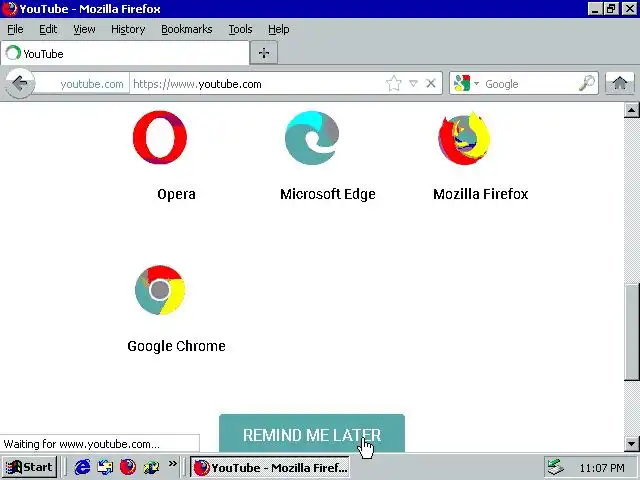This screenshot has height=480, width=640.
Task: Click the Google Chrome logo
Action: (x=160, y=290)
